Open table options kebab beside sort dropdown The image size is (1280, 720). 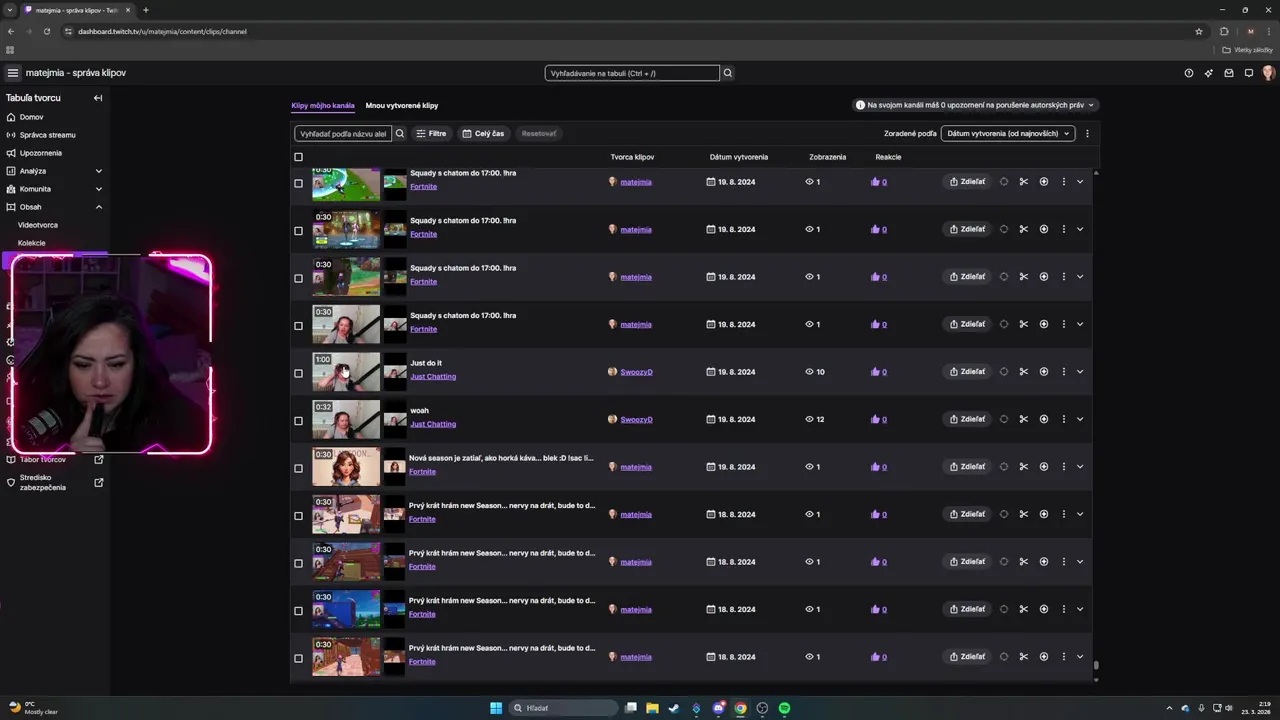point(1087,133)
